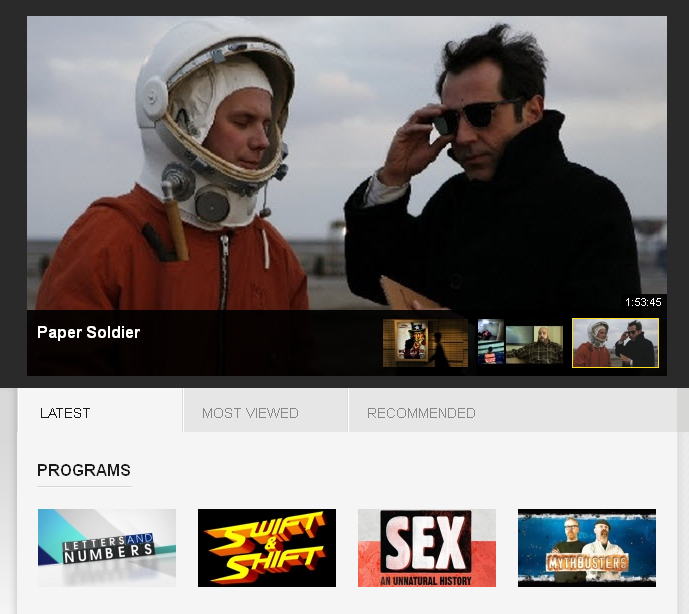The width and height of the screenshot is (689, 614).
Task: Select the highlighted astronaut carousel thumbnail
Action: 615,343
